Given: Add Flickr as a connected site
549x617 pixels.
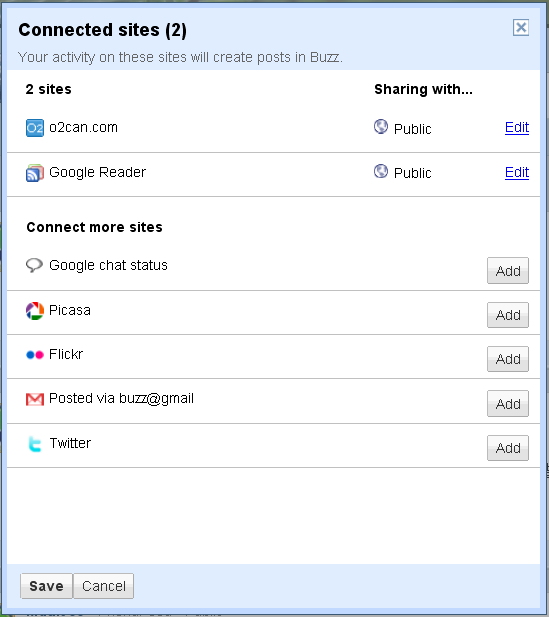Looking at the screenshot, I should pos(508,359).
